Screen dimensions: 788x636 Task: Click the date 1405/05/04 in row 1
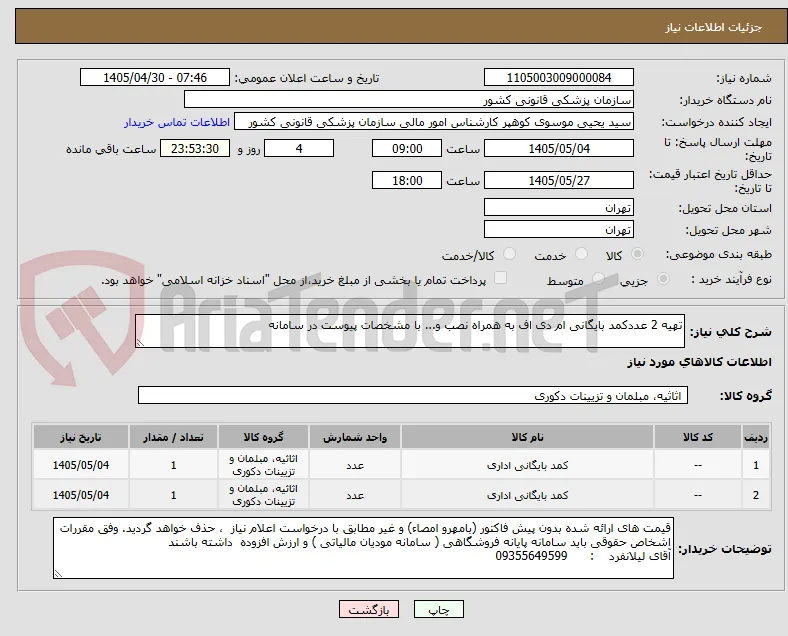pyautogui.click(x=81, y=465)
